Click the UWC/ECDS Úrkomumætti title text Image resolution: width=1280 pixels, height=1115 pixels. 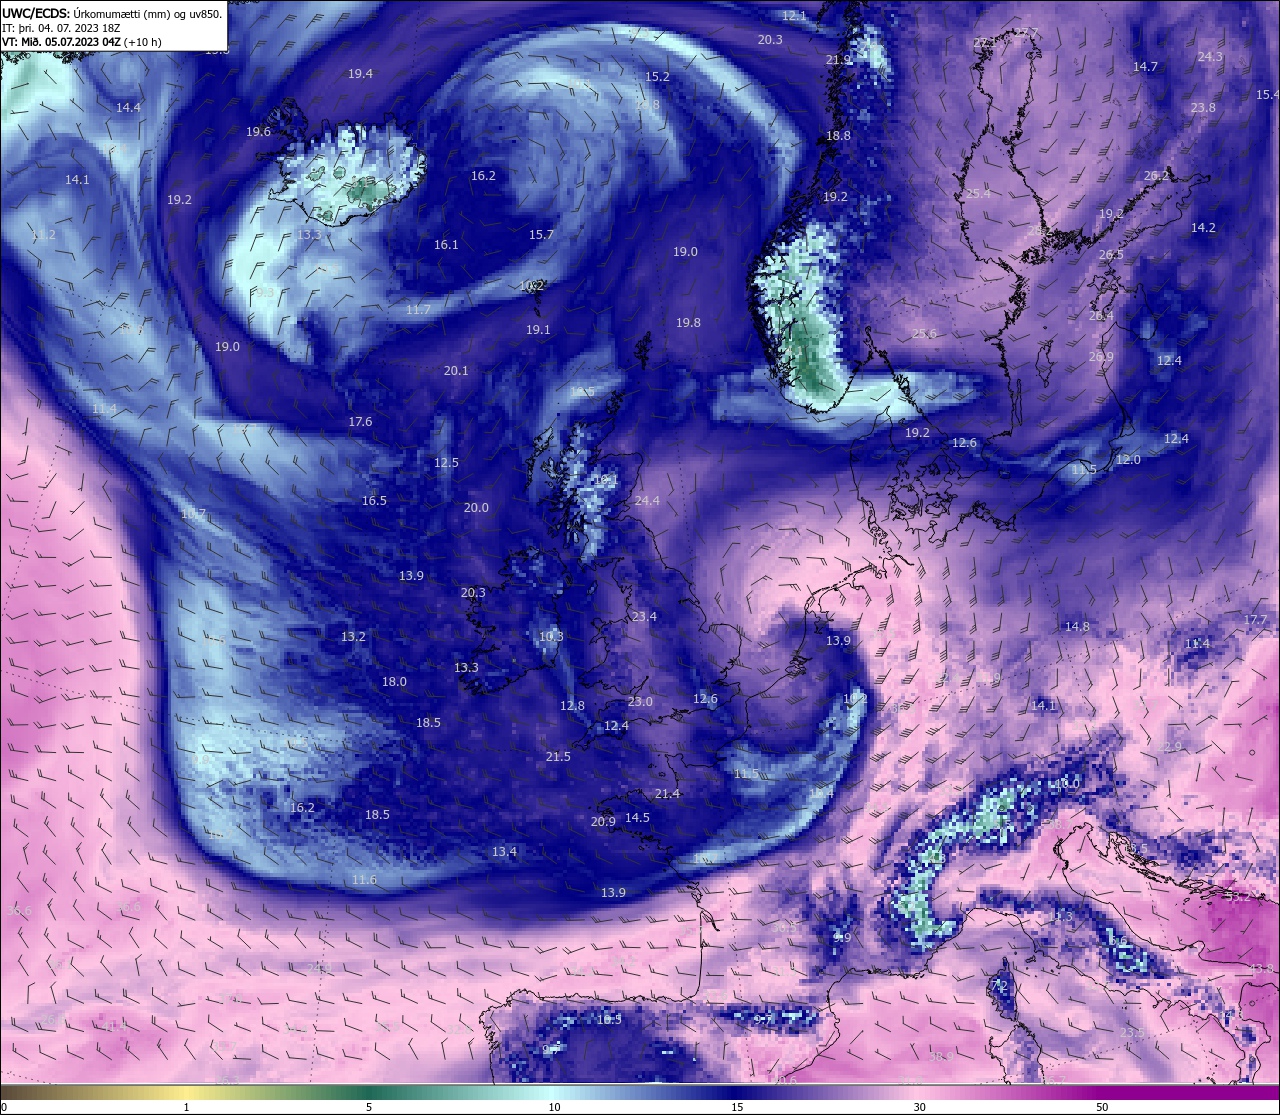click(112, 13)
